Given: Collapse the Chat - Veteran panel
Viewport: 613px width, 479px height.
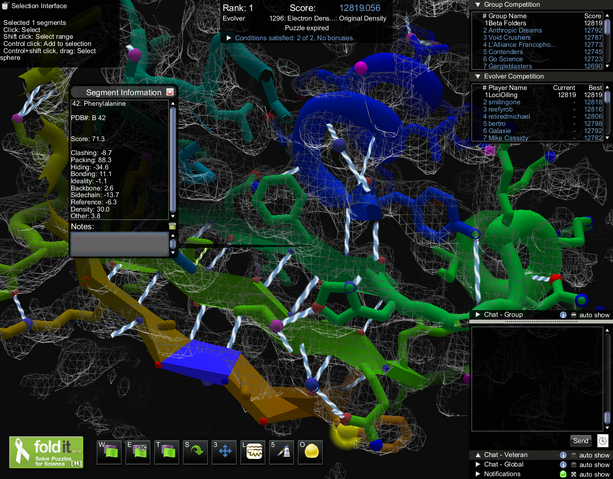Looking at the screenshot, I should pyautogui.click(x=478, y=455).
